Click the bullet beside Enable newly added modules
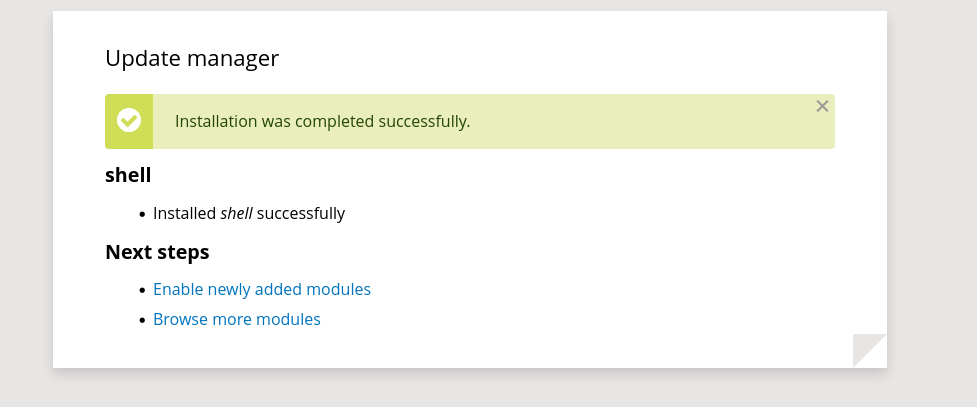Viewport: 977px width, 407px height. click(143, 290)
